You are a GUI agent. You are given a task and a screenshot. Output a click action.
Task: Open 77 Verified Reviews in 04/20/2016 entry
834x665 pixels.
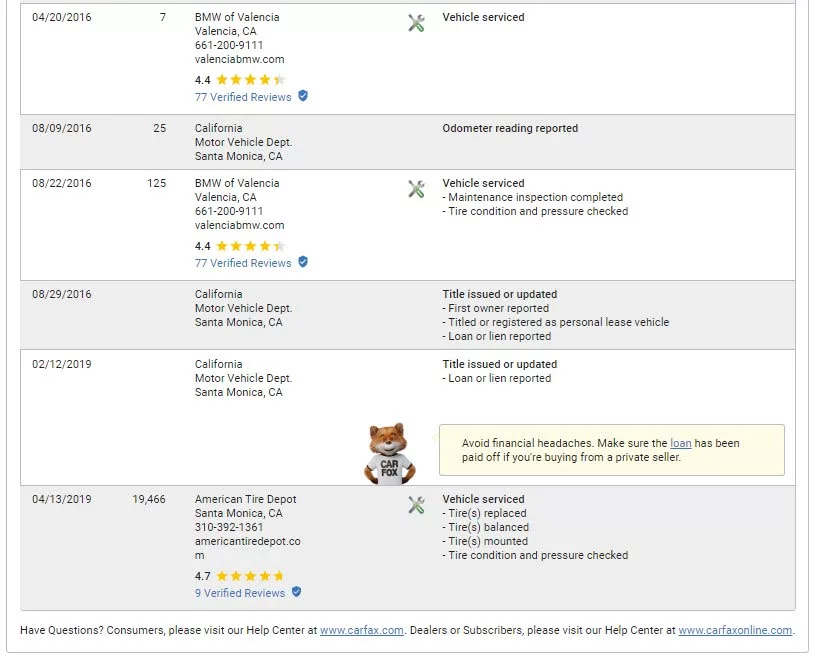(x=243, y=97)
